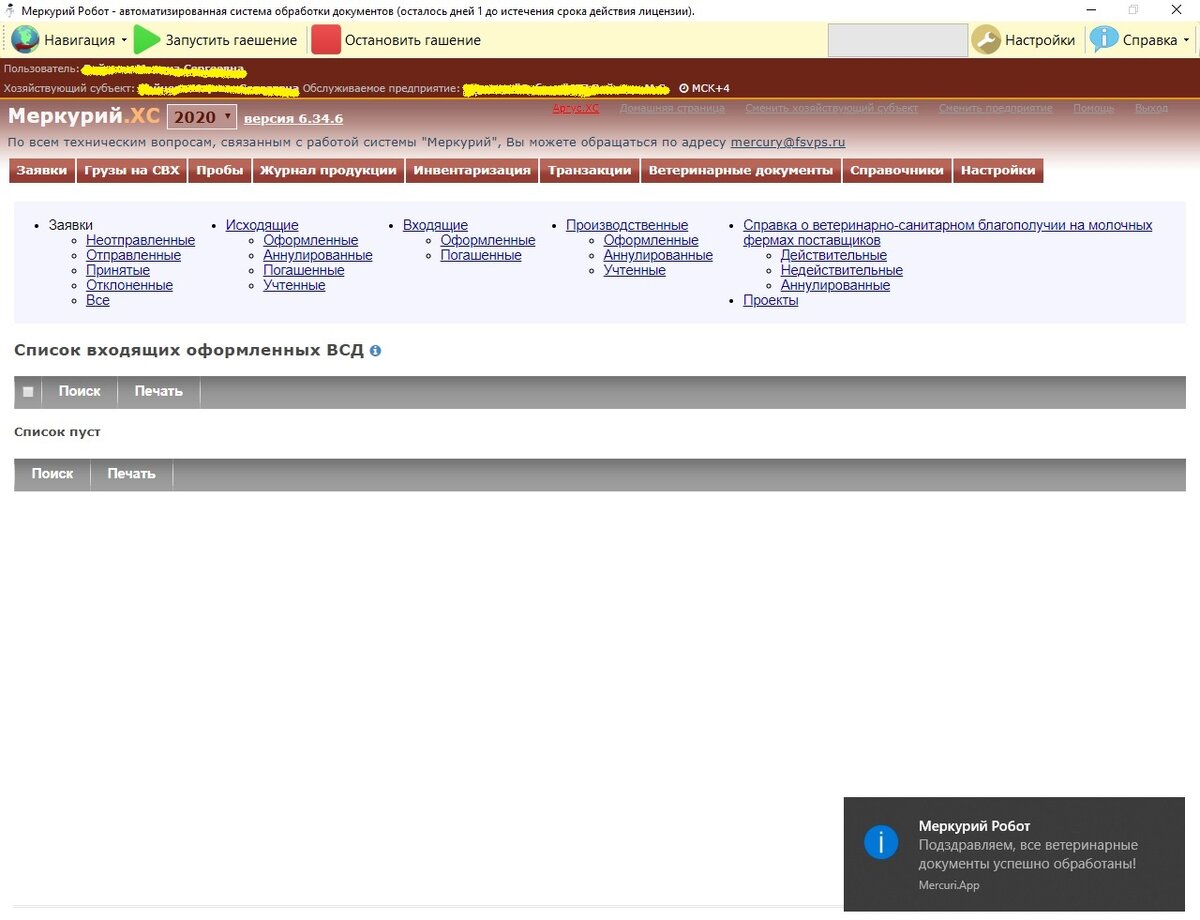The image size is (1200, 920).
Task: Click the Домашняя страница link
Action: click(x=672, y=108)
